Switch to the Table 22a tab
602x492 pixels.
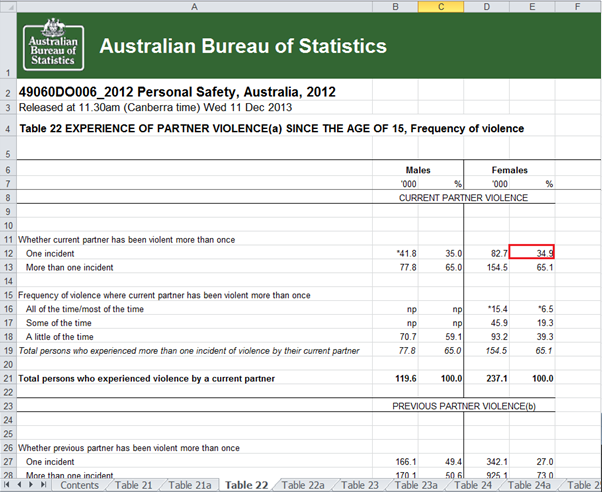303,485
